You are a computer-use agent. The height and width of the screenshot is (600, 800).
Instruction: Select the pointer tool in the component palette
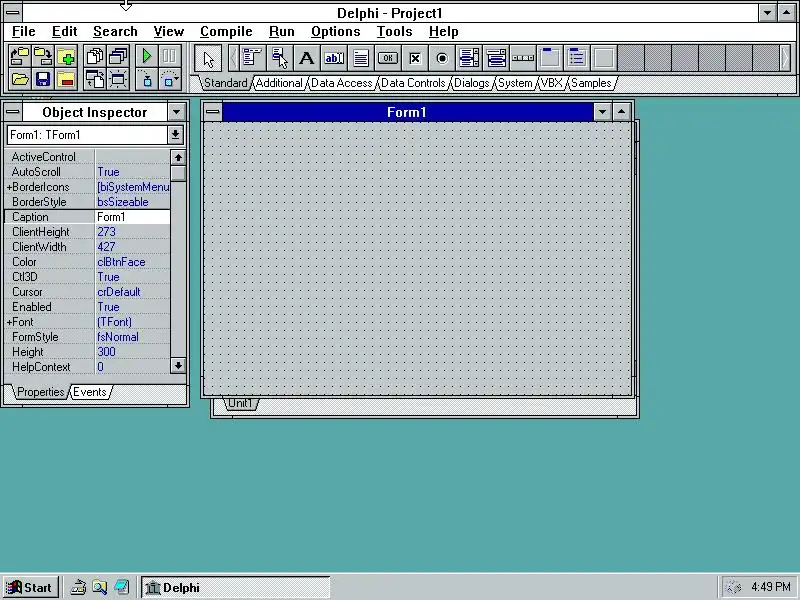coord(208,58)
